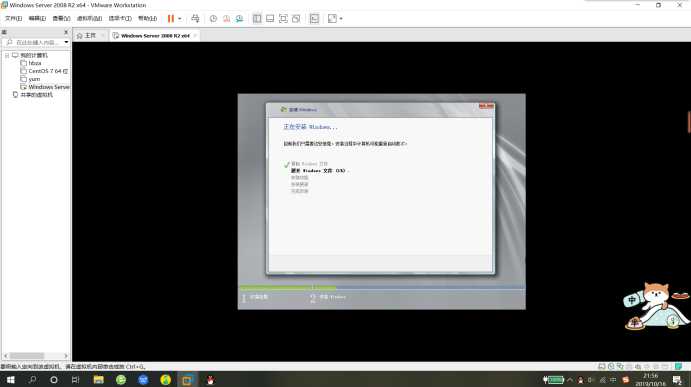Click the 展开 Windows 文件 progress line
Screen dimensions: 691x387
point(319,171)
